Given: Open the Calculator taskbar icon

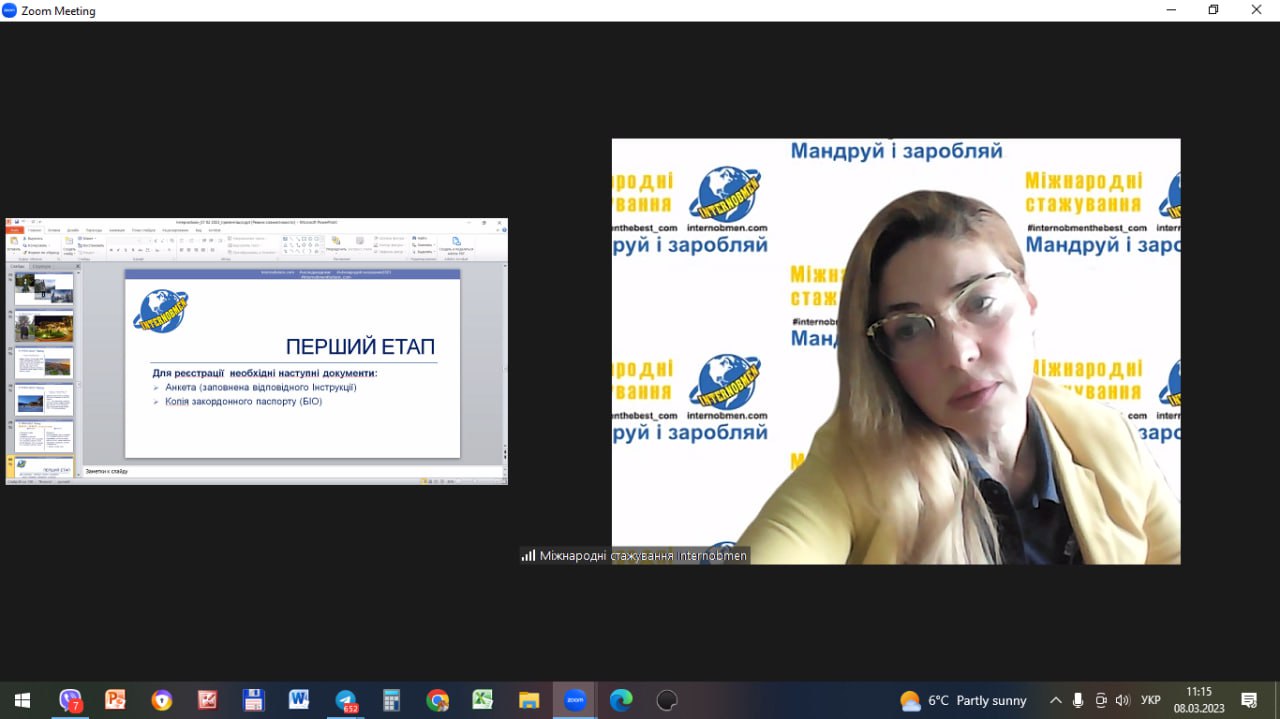Looking at the screenshot, I should (x=391, y=700).
